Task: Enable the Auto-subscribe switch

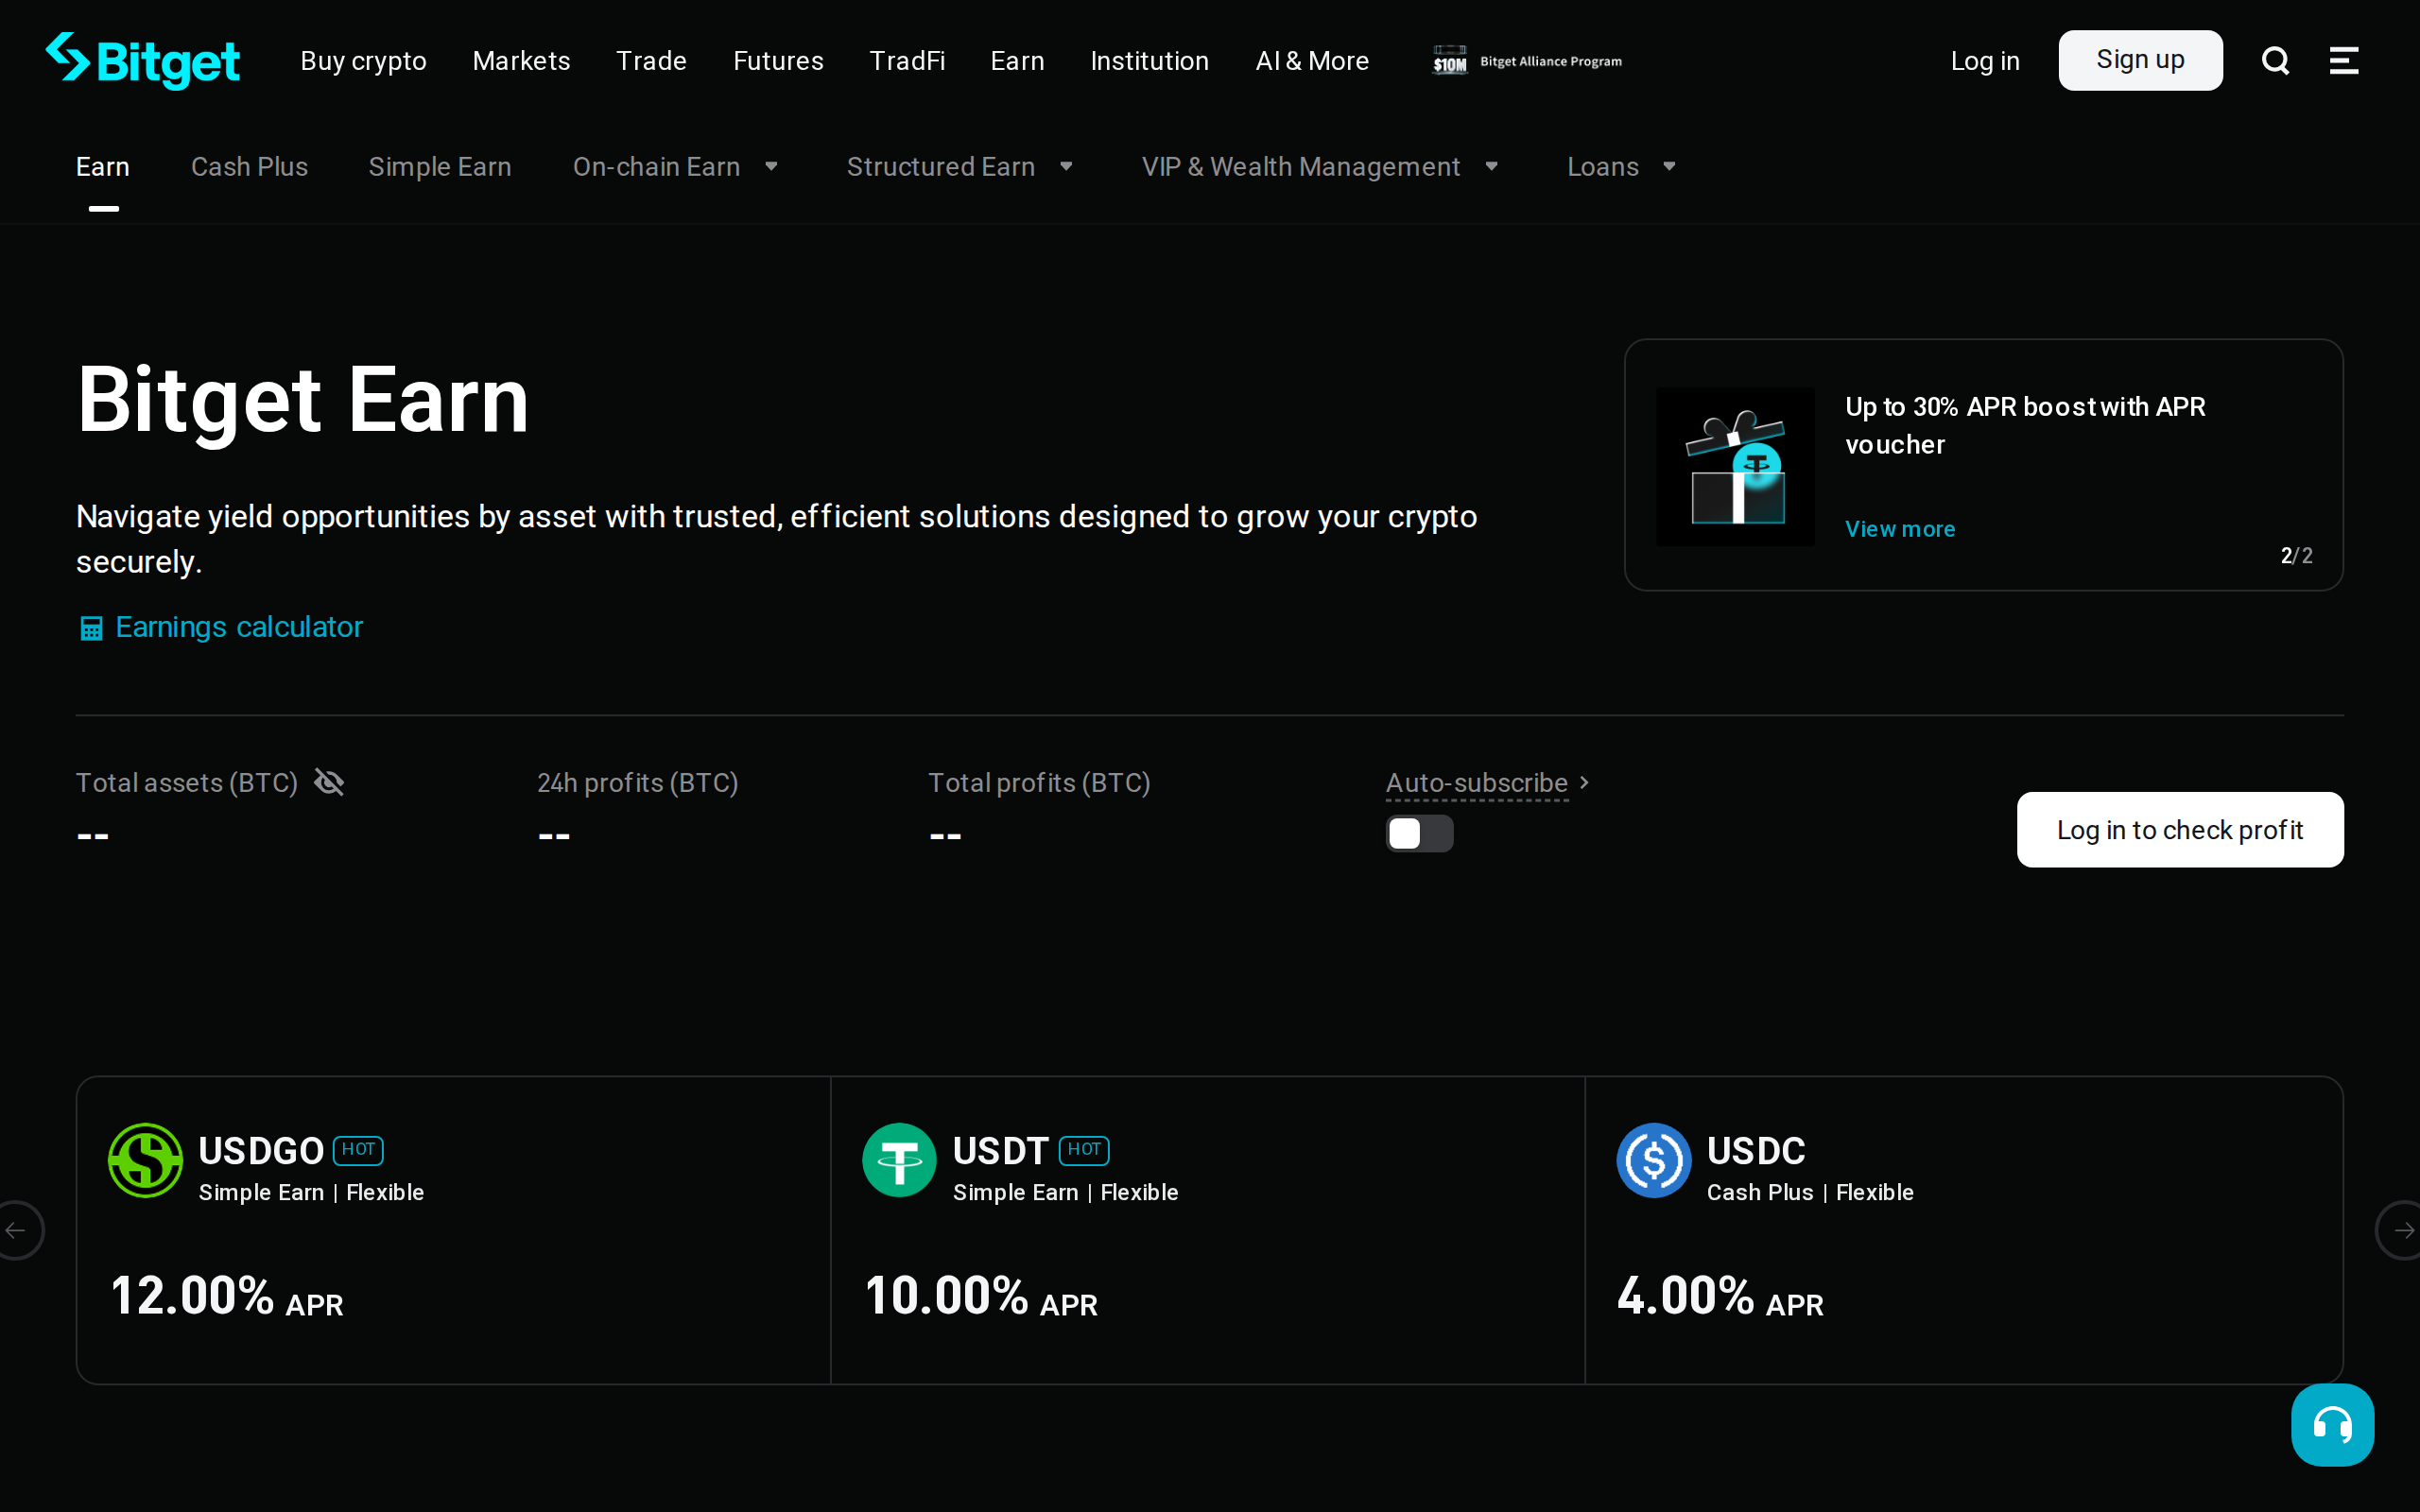Action: coord(1419,833)
